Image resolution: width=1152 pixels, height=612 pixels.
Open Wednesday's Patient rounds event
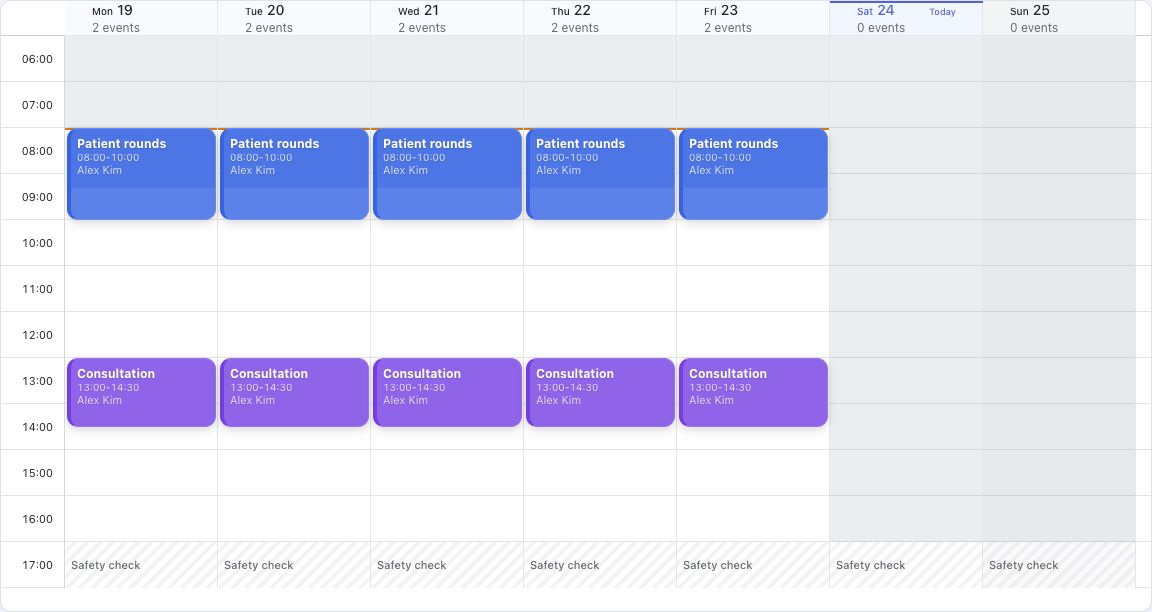tap(447, 174)
